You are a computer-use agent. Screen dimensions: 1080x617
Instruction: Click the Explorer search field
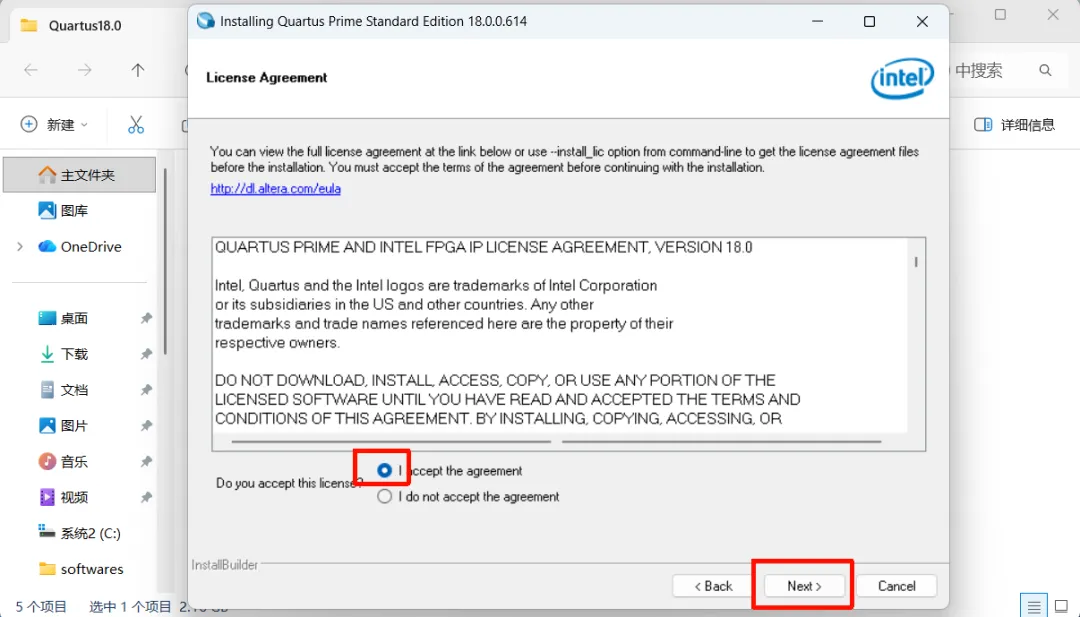pos(1007,70)
